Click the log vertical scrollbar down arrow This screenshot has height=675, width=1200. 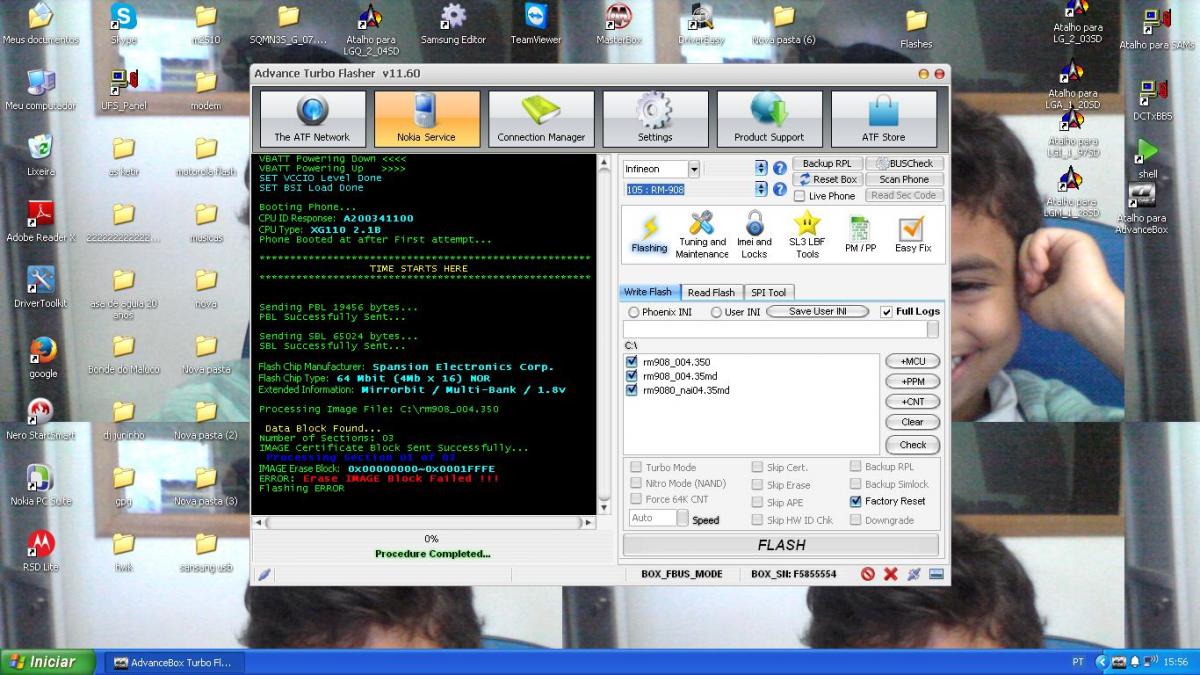(604, 507)
